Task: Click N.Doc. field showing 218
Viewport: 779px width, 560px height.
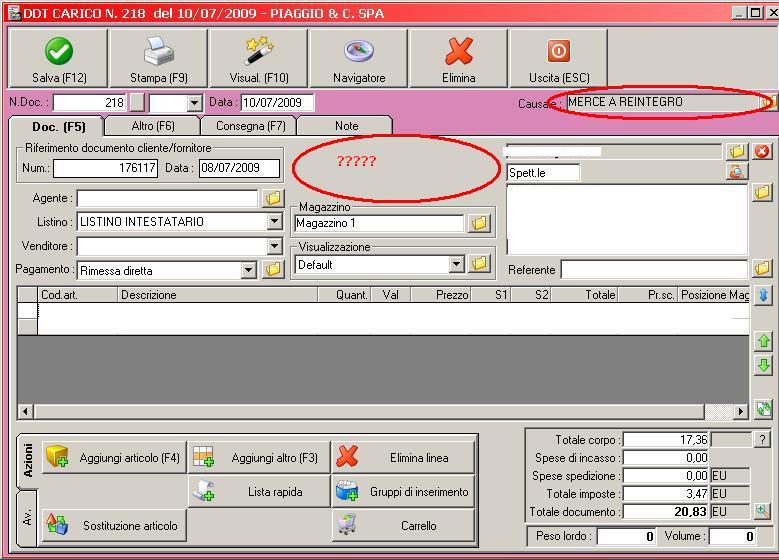Action: tap(89, 103)
